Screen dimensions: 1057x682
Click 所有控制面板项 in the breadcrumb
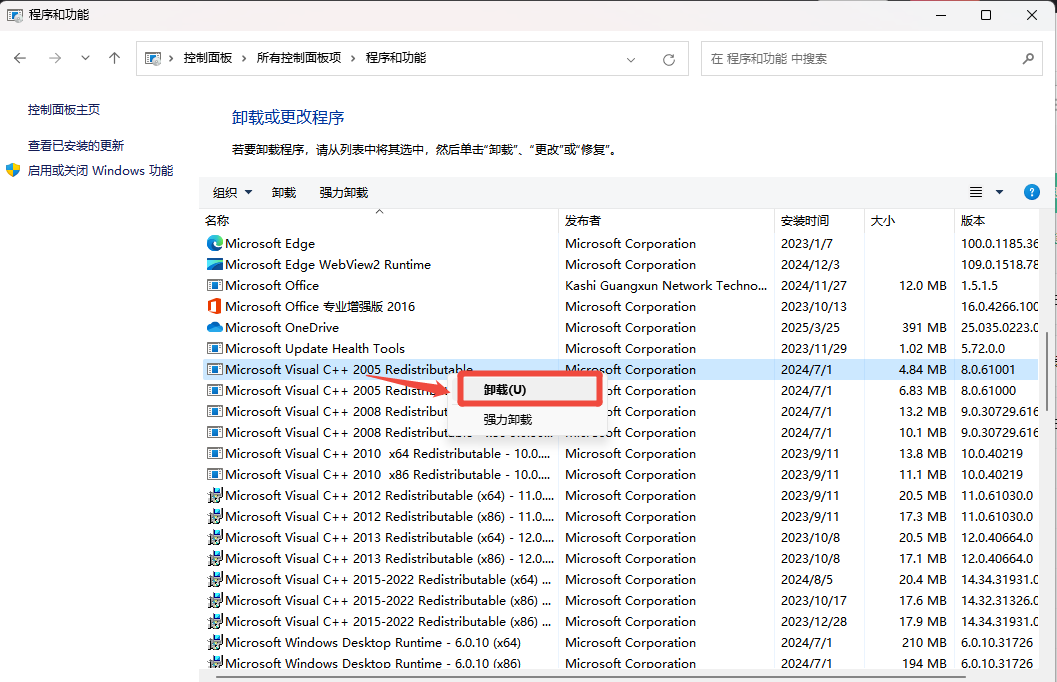click(299, 58)
